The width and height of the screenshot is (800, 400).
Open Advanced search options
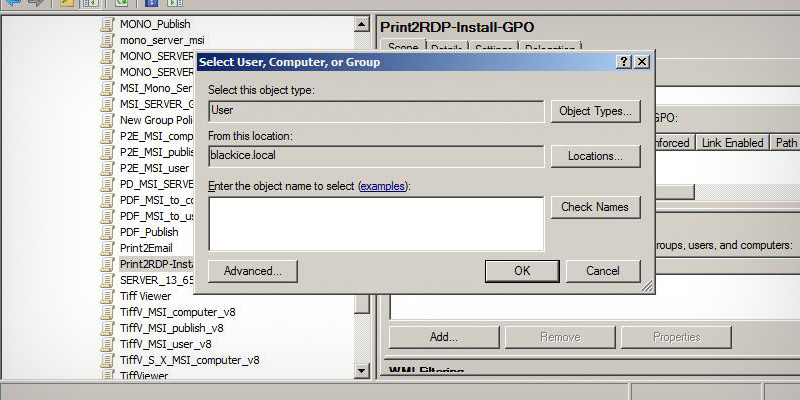252,270
